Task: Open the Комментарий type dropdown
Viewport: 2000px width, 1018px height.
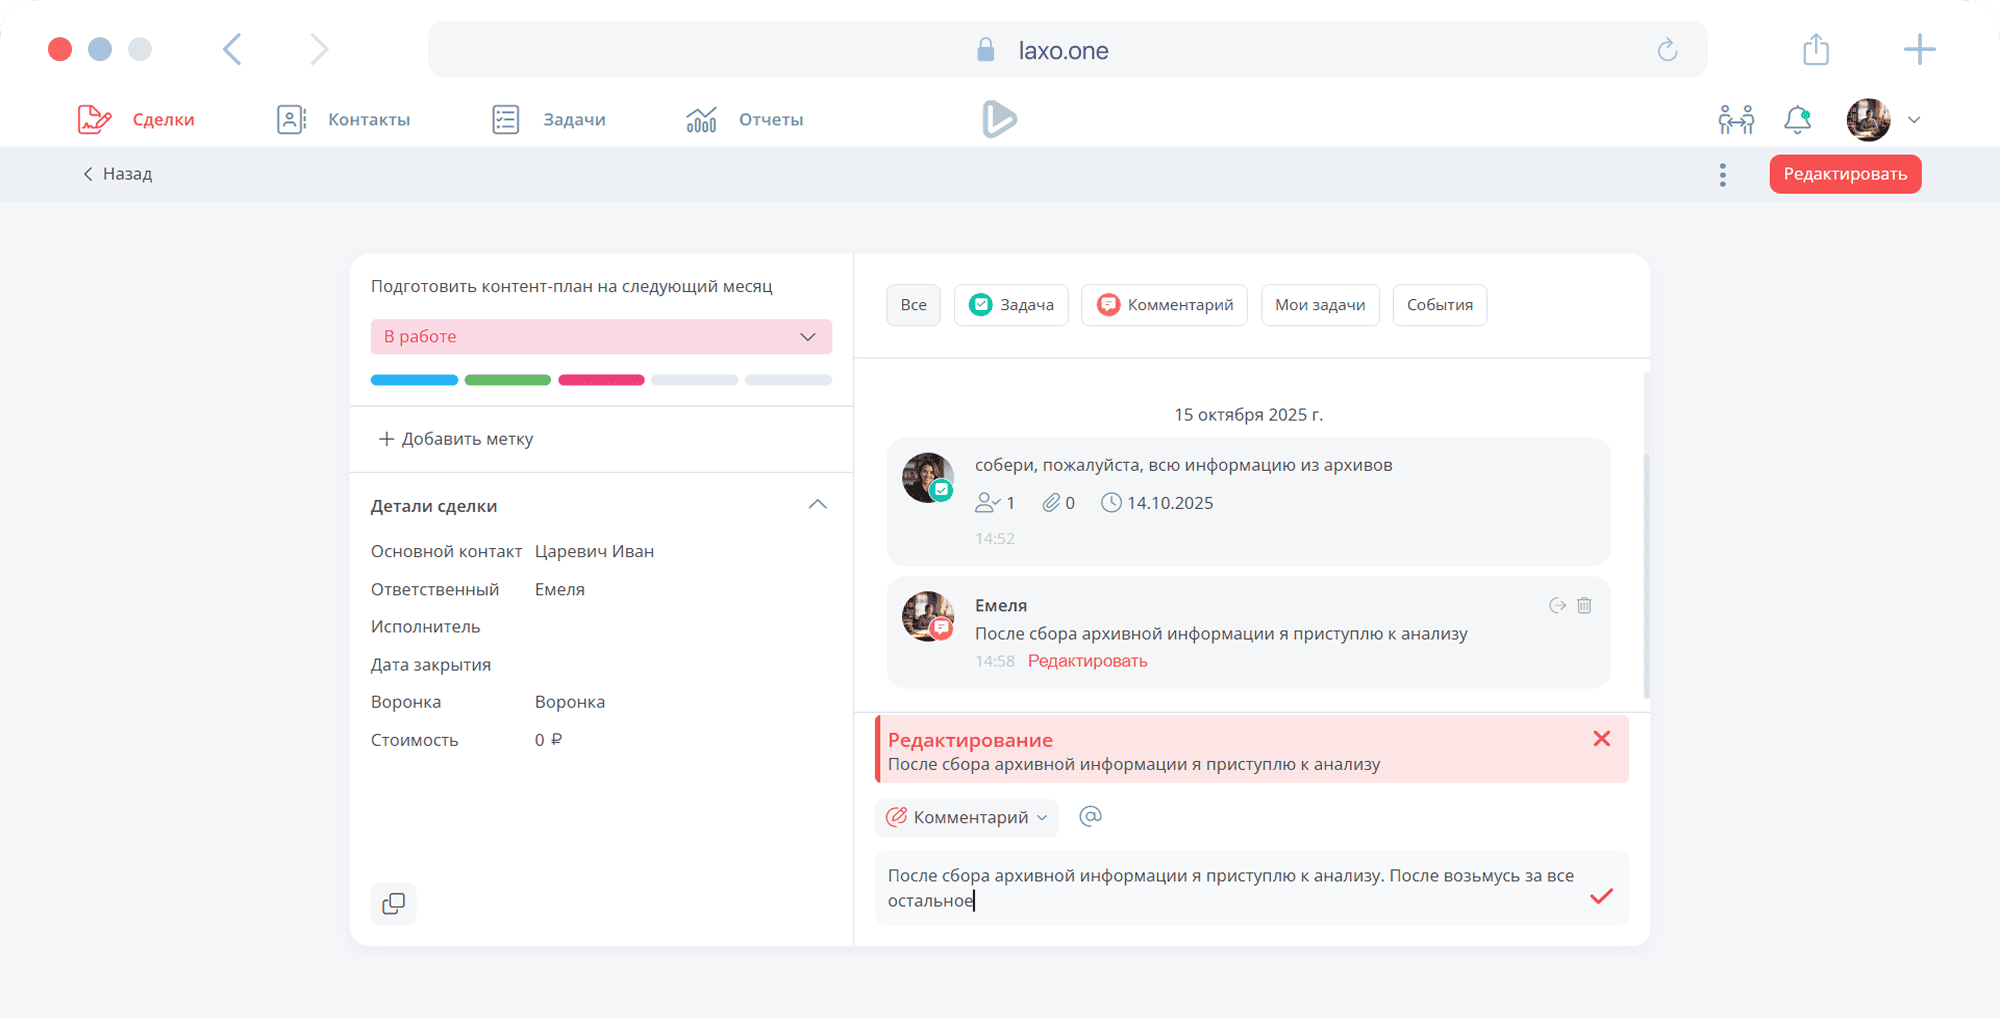Action: 966,817
